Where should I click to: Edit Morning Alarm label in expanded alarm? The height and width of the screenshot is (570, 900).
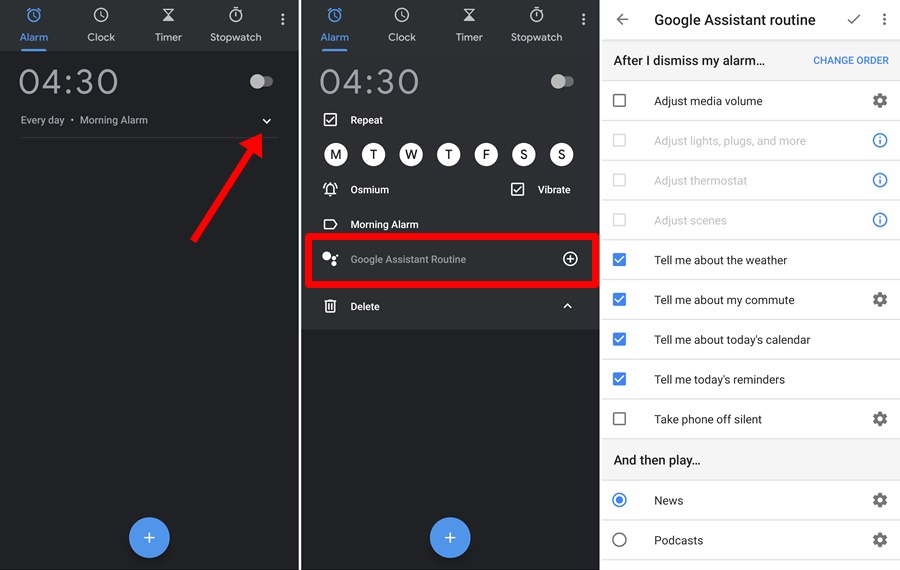tap(385, 224)
